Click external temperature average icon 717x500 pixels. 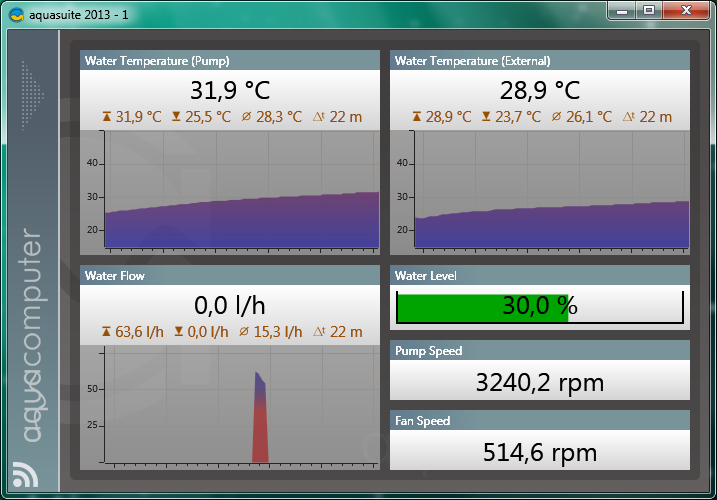point(556,117)
